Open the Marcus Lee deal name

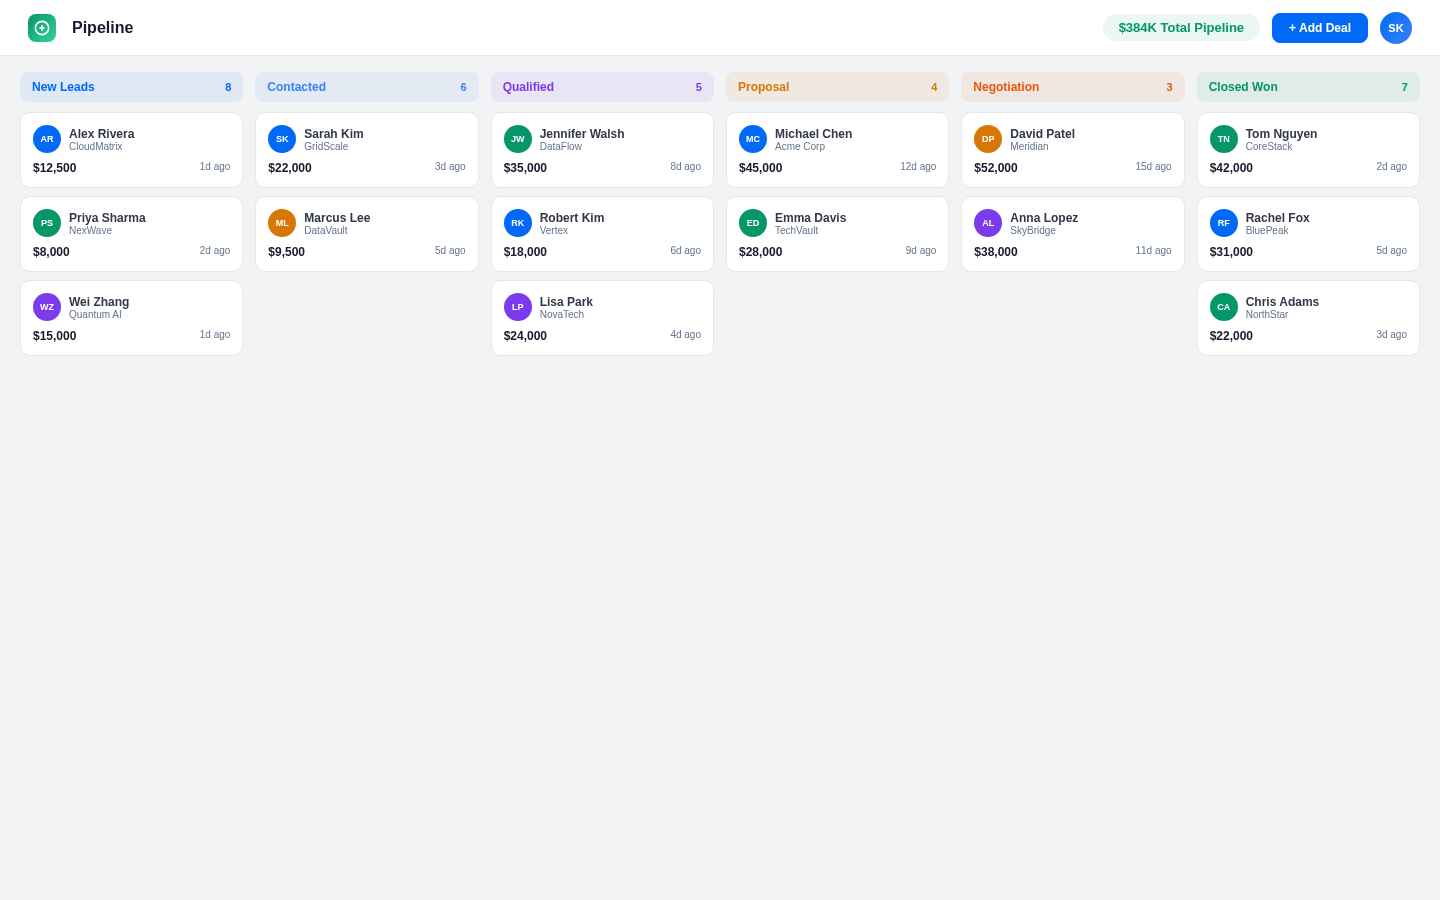pos(337,218)
